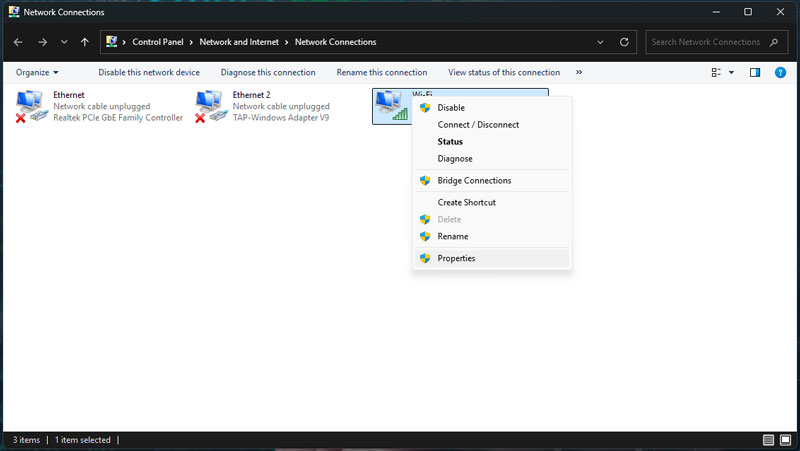Click TAP-Windows Adapter V9 text
This screenshot has height=451, width=800.
coord(281,118)
